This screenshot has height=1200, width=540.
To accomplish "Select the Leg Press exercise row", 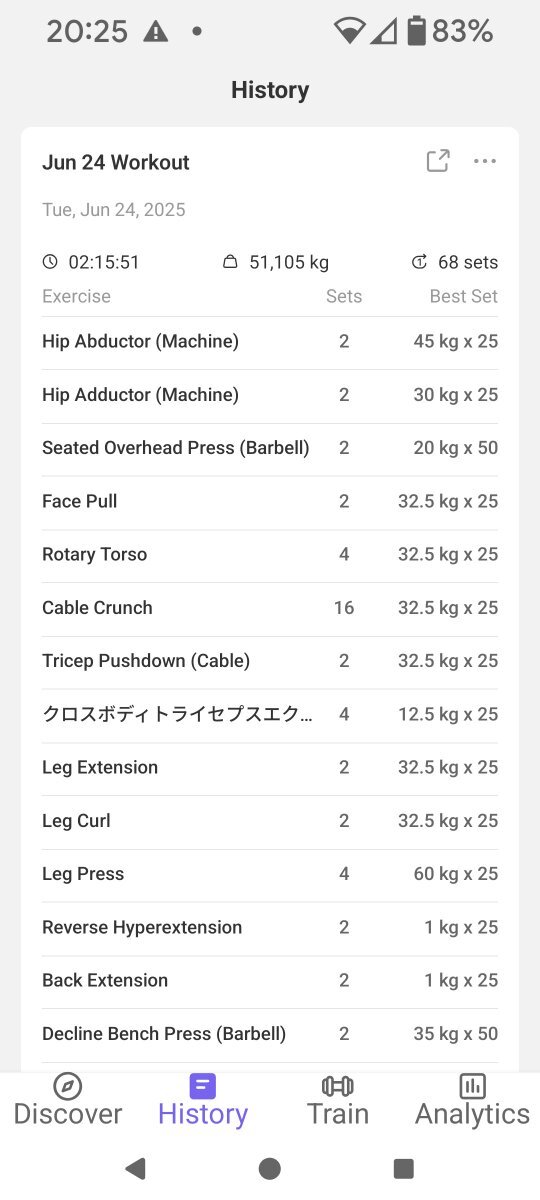I will click(x=270, y=874).
